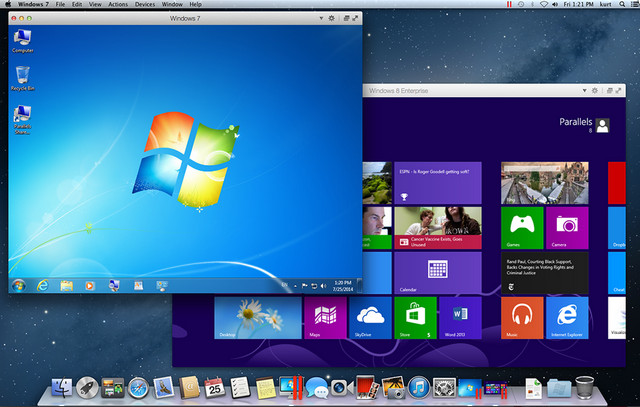Select the Computer desktop icon
Viewport: 640px width, 407px height.
click(x=22, y=41)
